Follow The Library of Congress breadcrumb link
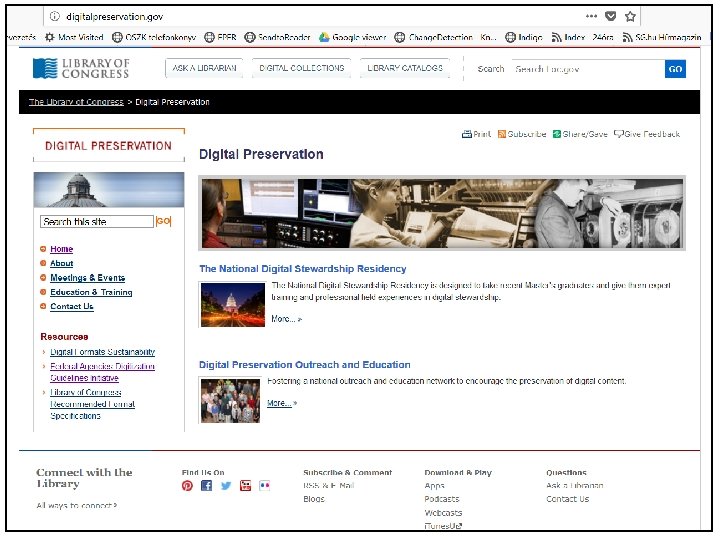The height and width of the screenshot is (540, 720). click(76, 102)
